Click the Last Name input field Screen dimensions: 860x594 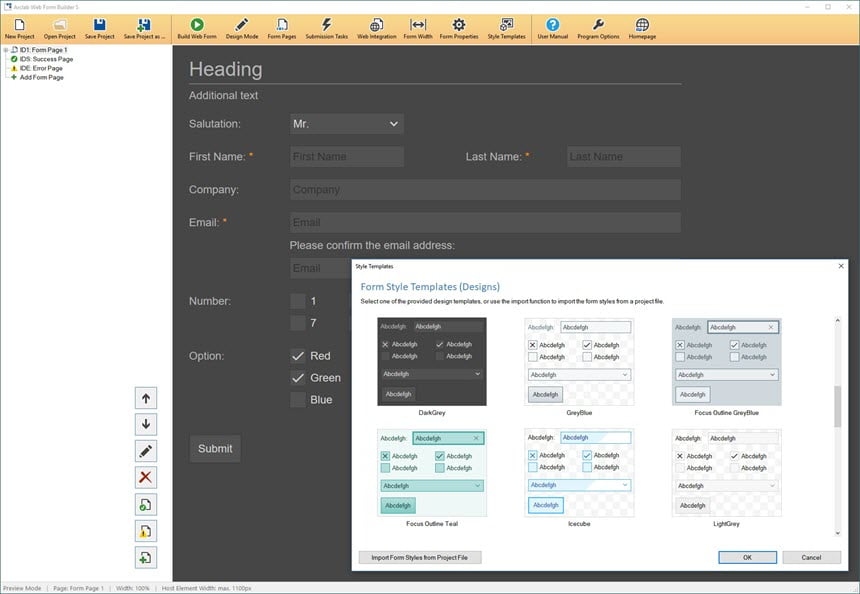tap(624, 157)
